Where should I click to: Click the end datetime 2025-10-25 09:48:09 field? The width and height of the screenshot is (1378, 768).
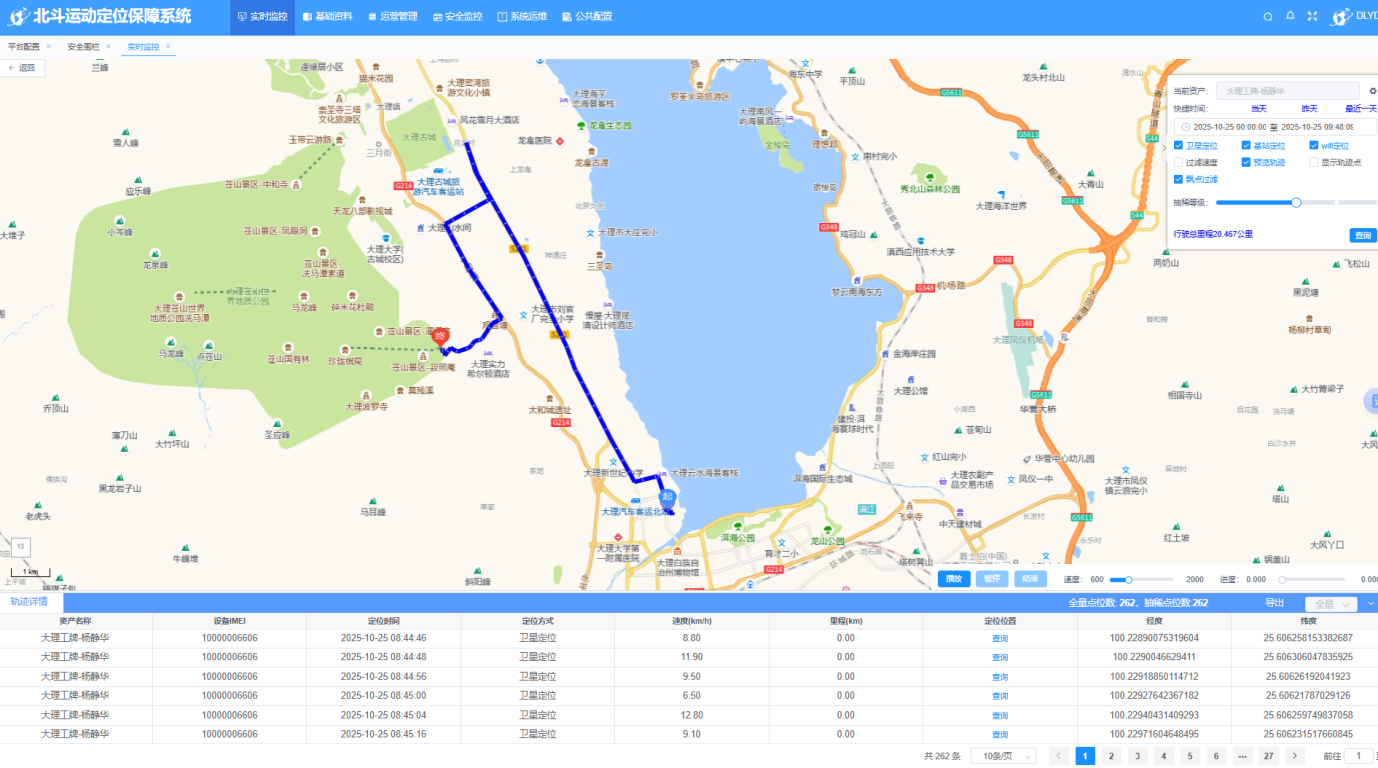click(x=1317, y=127)
